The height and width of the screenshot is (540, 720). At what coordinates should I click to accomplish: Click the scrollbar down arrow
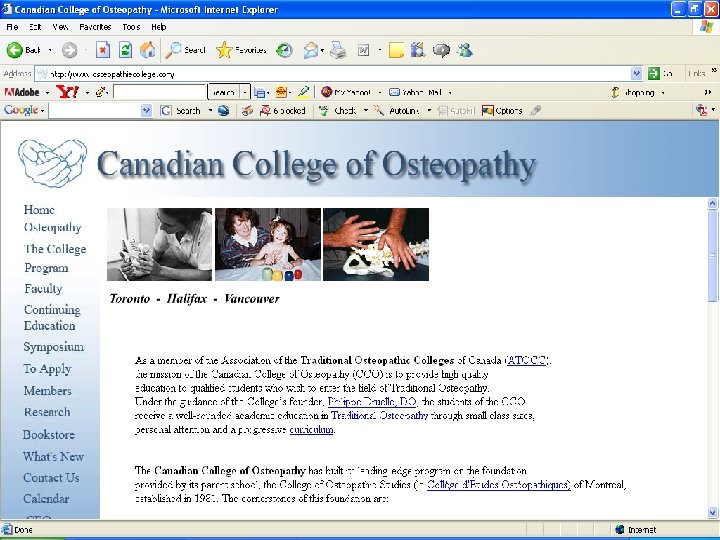coord(713,512)
